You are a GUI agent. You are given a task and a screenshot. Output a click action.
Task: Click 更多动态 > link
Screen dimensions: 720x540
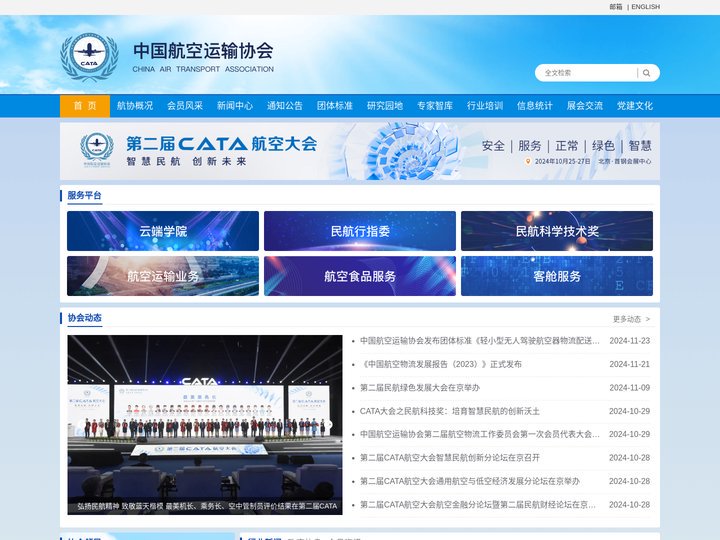click(631, 319)
